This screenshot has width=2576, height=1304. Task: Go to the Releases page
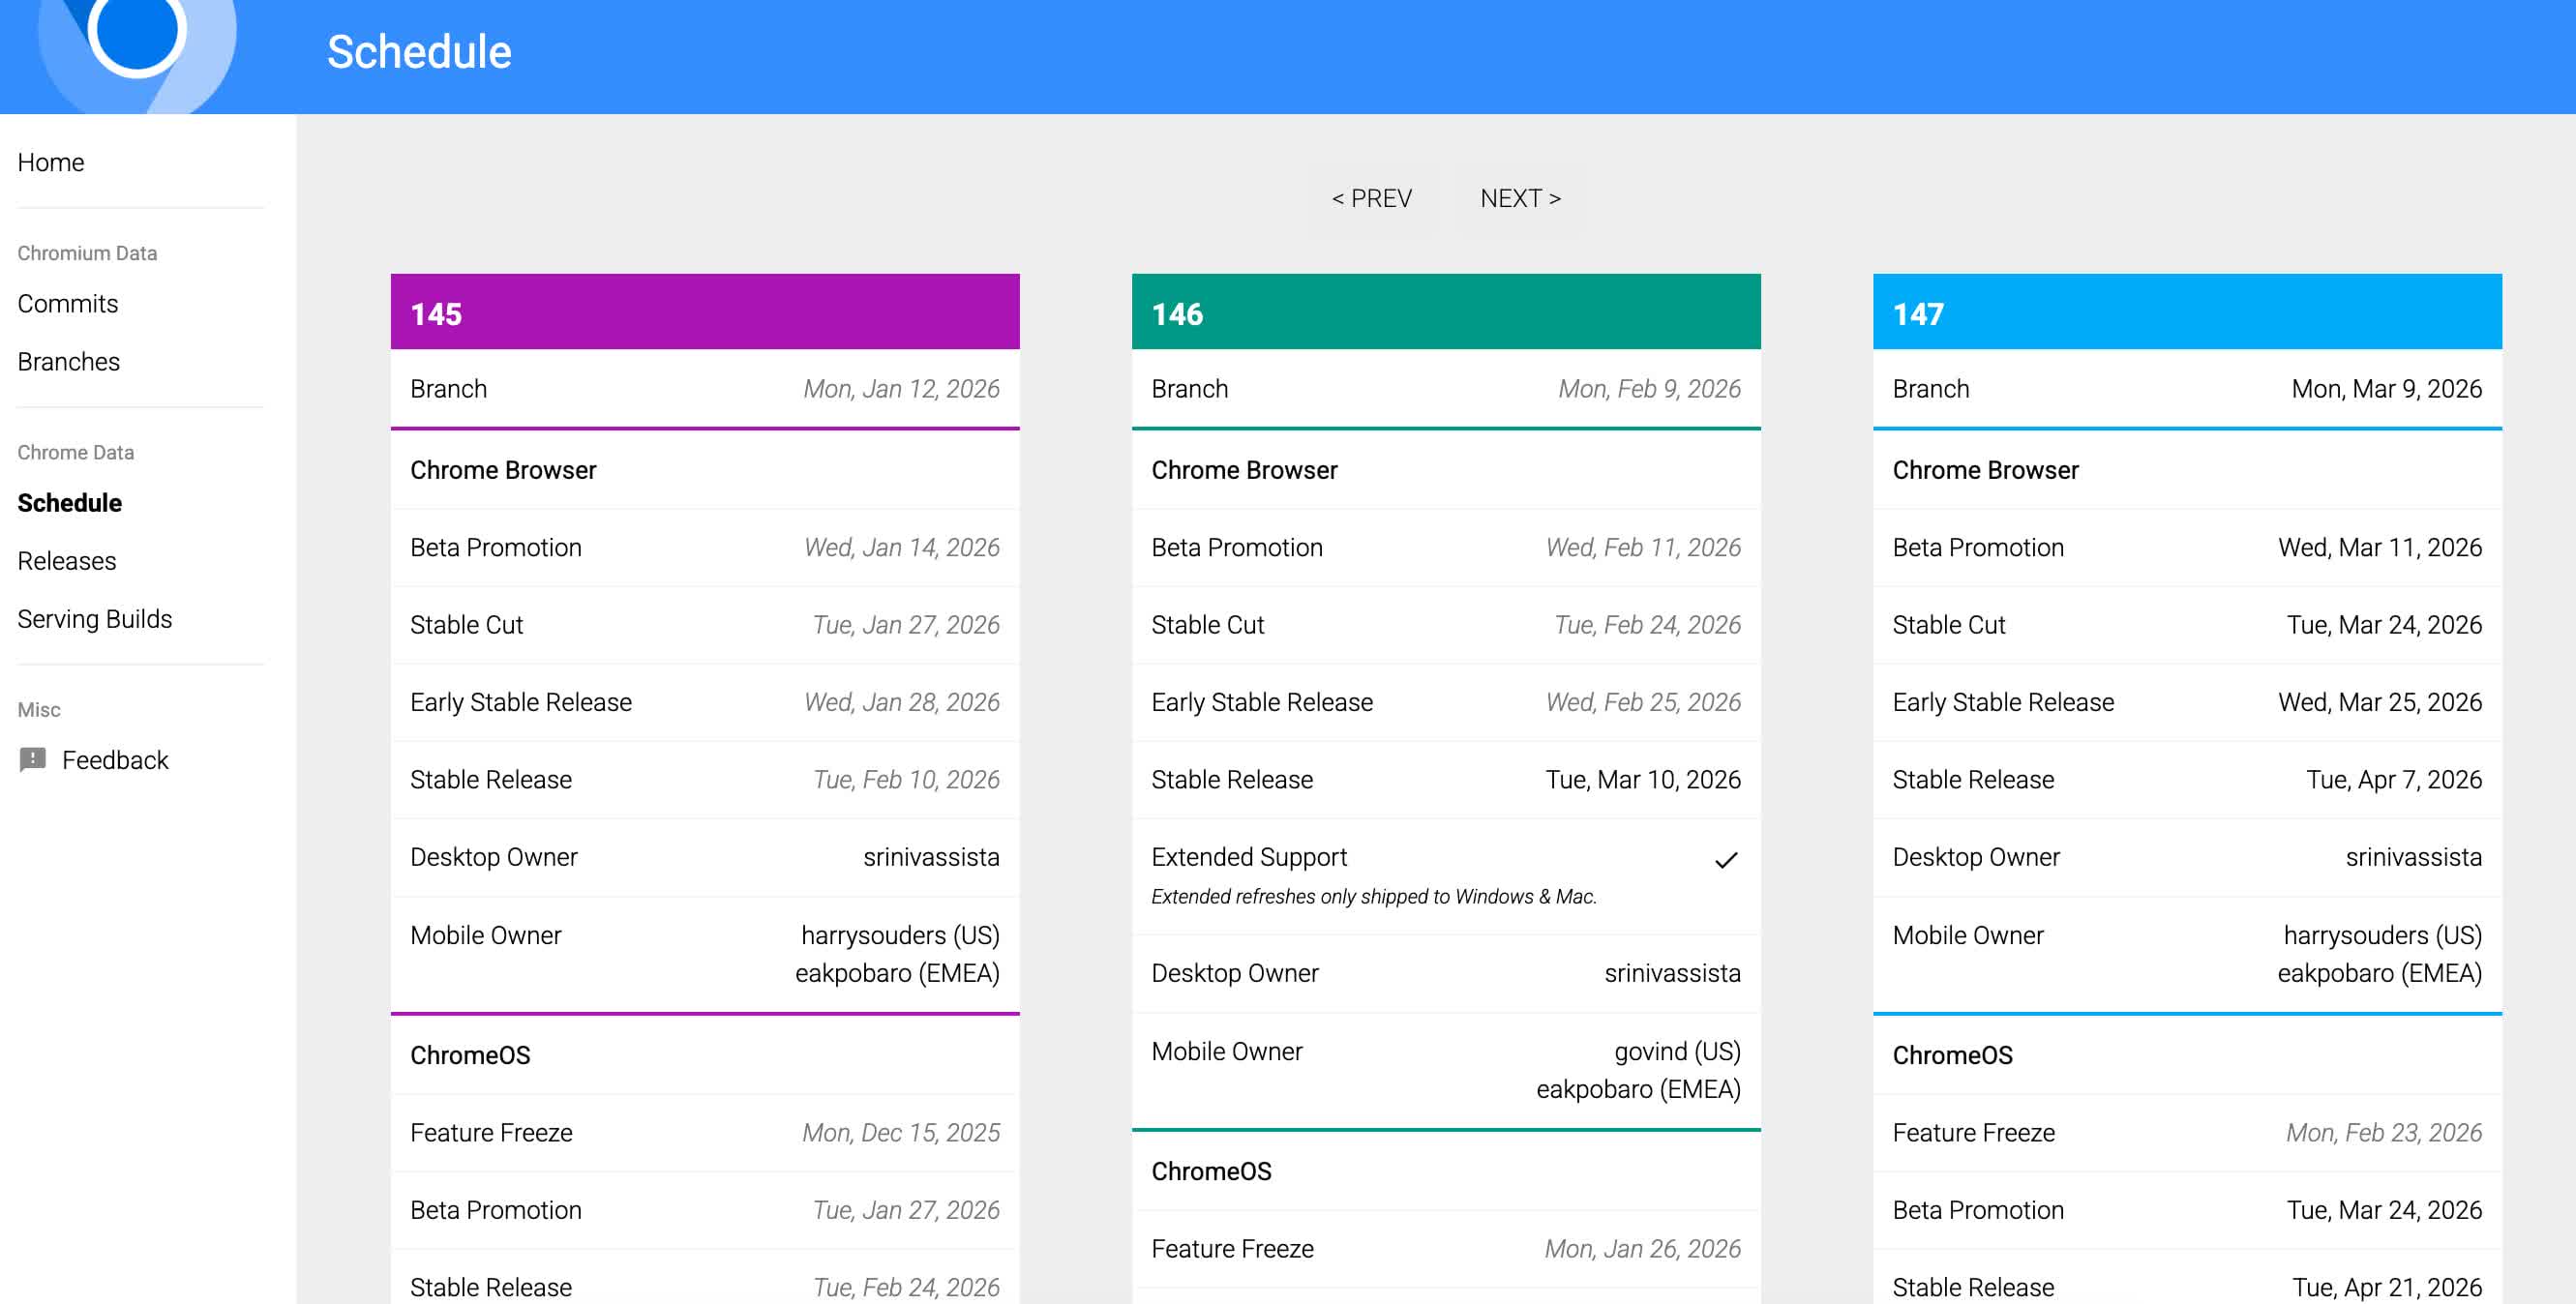66,561
